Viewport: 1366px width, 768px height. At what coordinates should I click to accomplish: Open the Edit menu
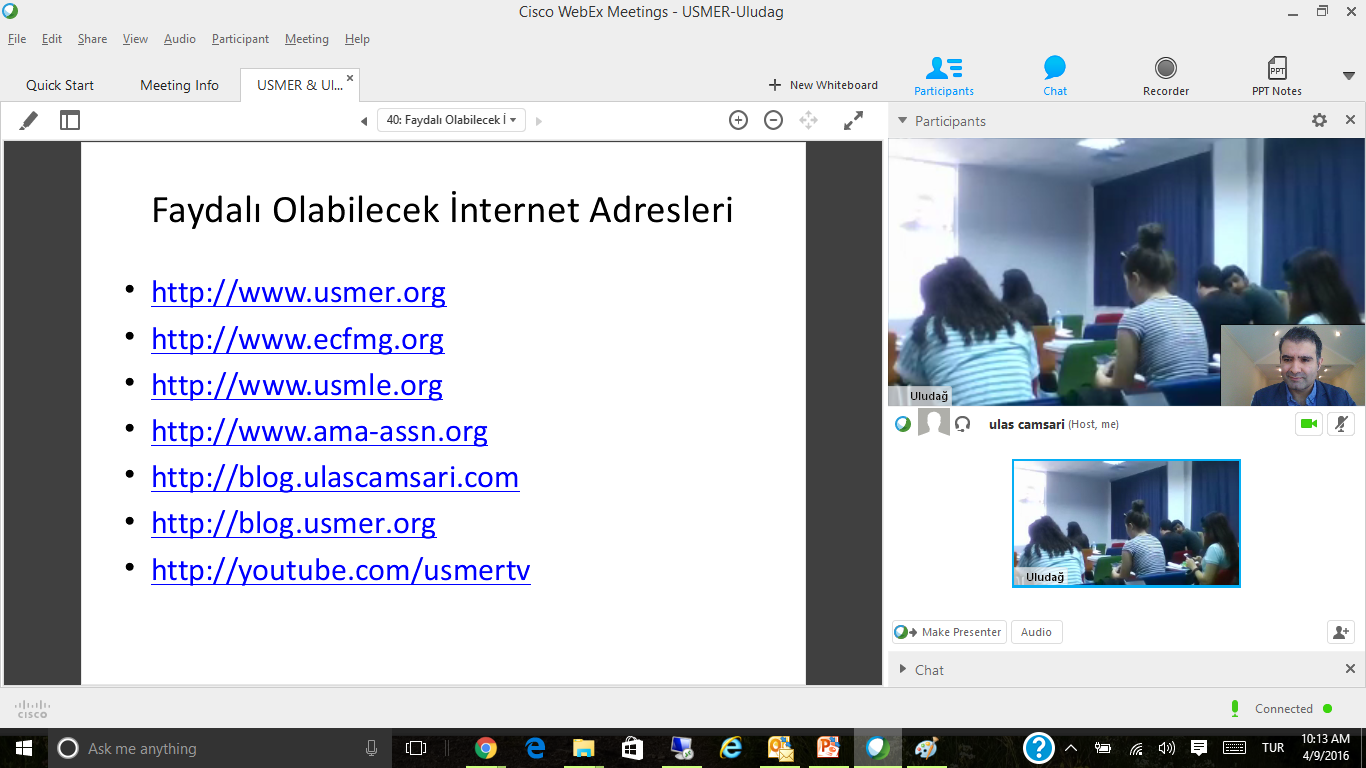tap(52, 39)
